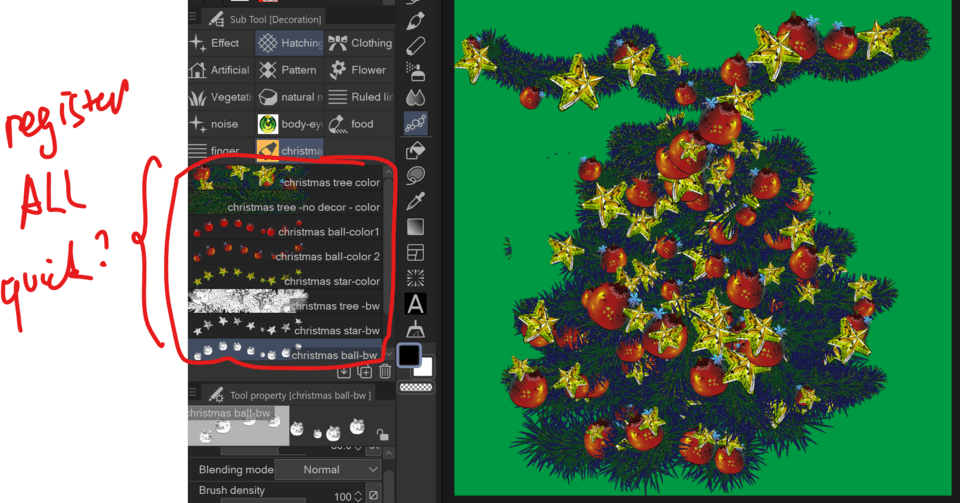Select the Eyedropper tool
960x503 pixels.
[415, 201]
